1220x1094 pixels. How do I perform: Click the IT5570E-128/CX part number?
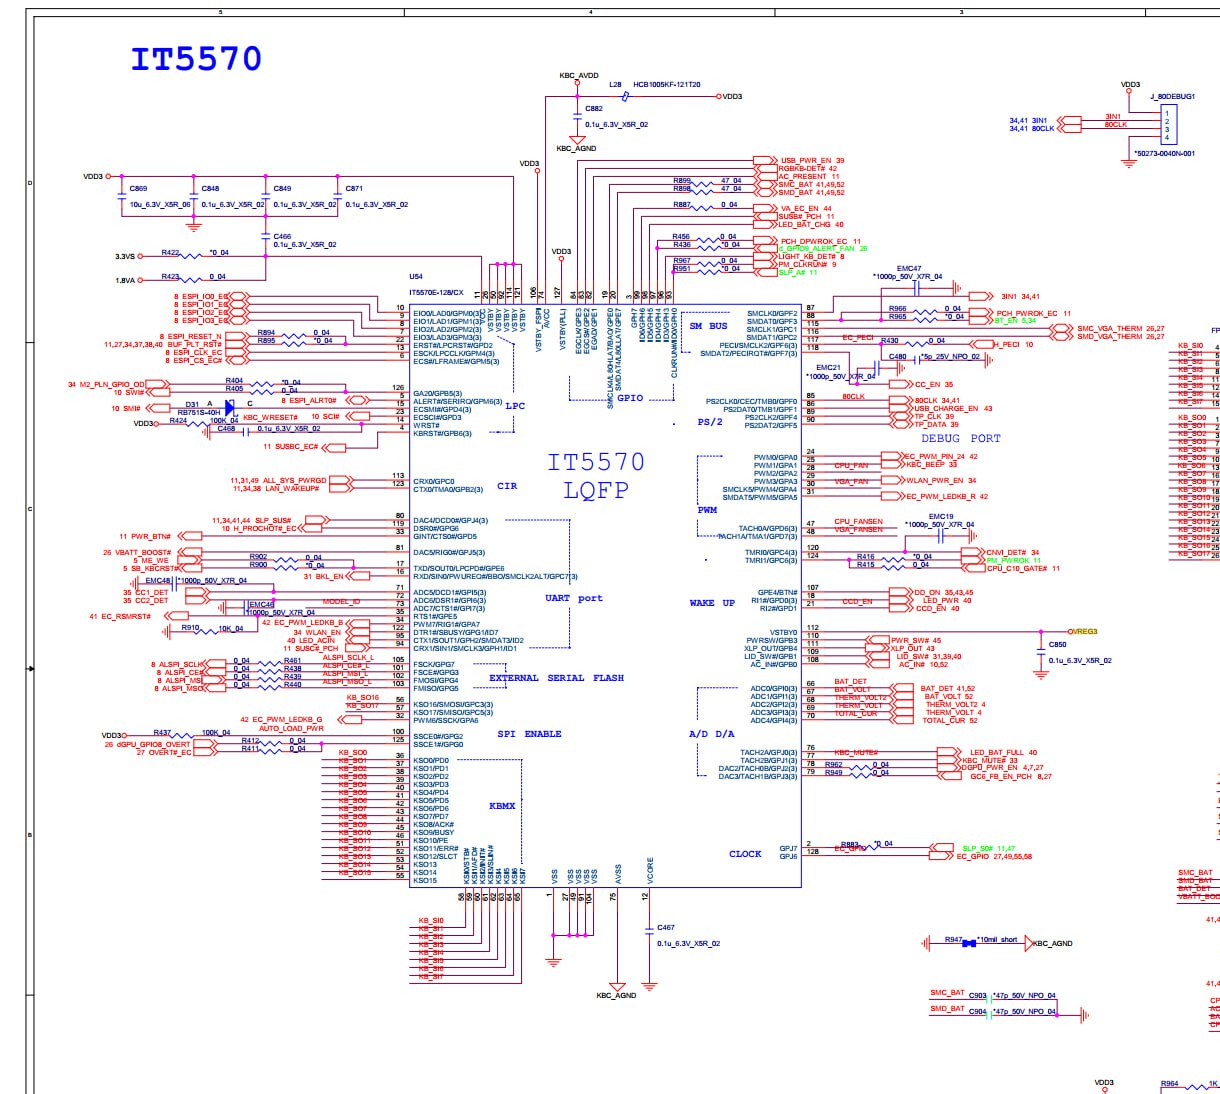coord(437,292)
